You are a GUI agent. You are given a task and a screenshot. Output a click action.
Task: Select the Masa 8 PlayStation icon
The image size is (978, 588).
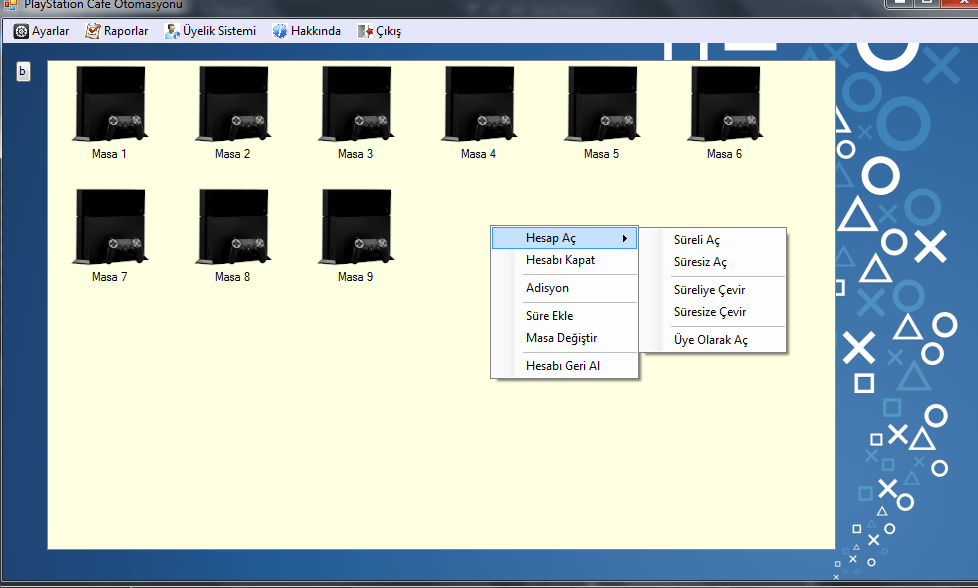click(x=232, y=227)
